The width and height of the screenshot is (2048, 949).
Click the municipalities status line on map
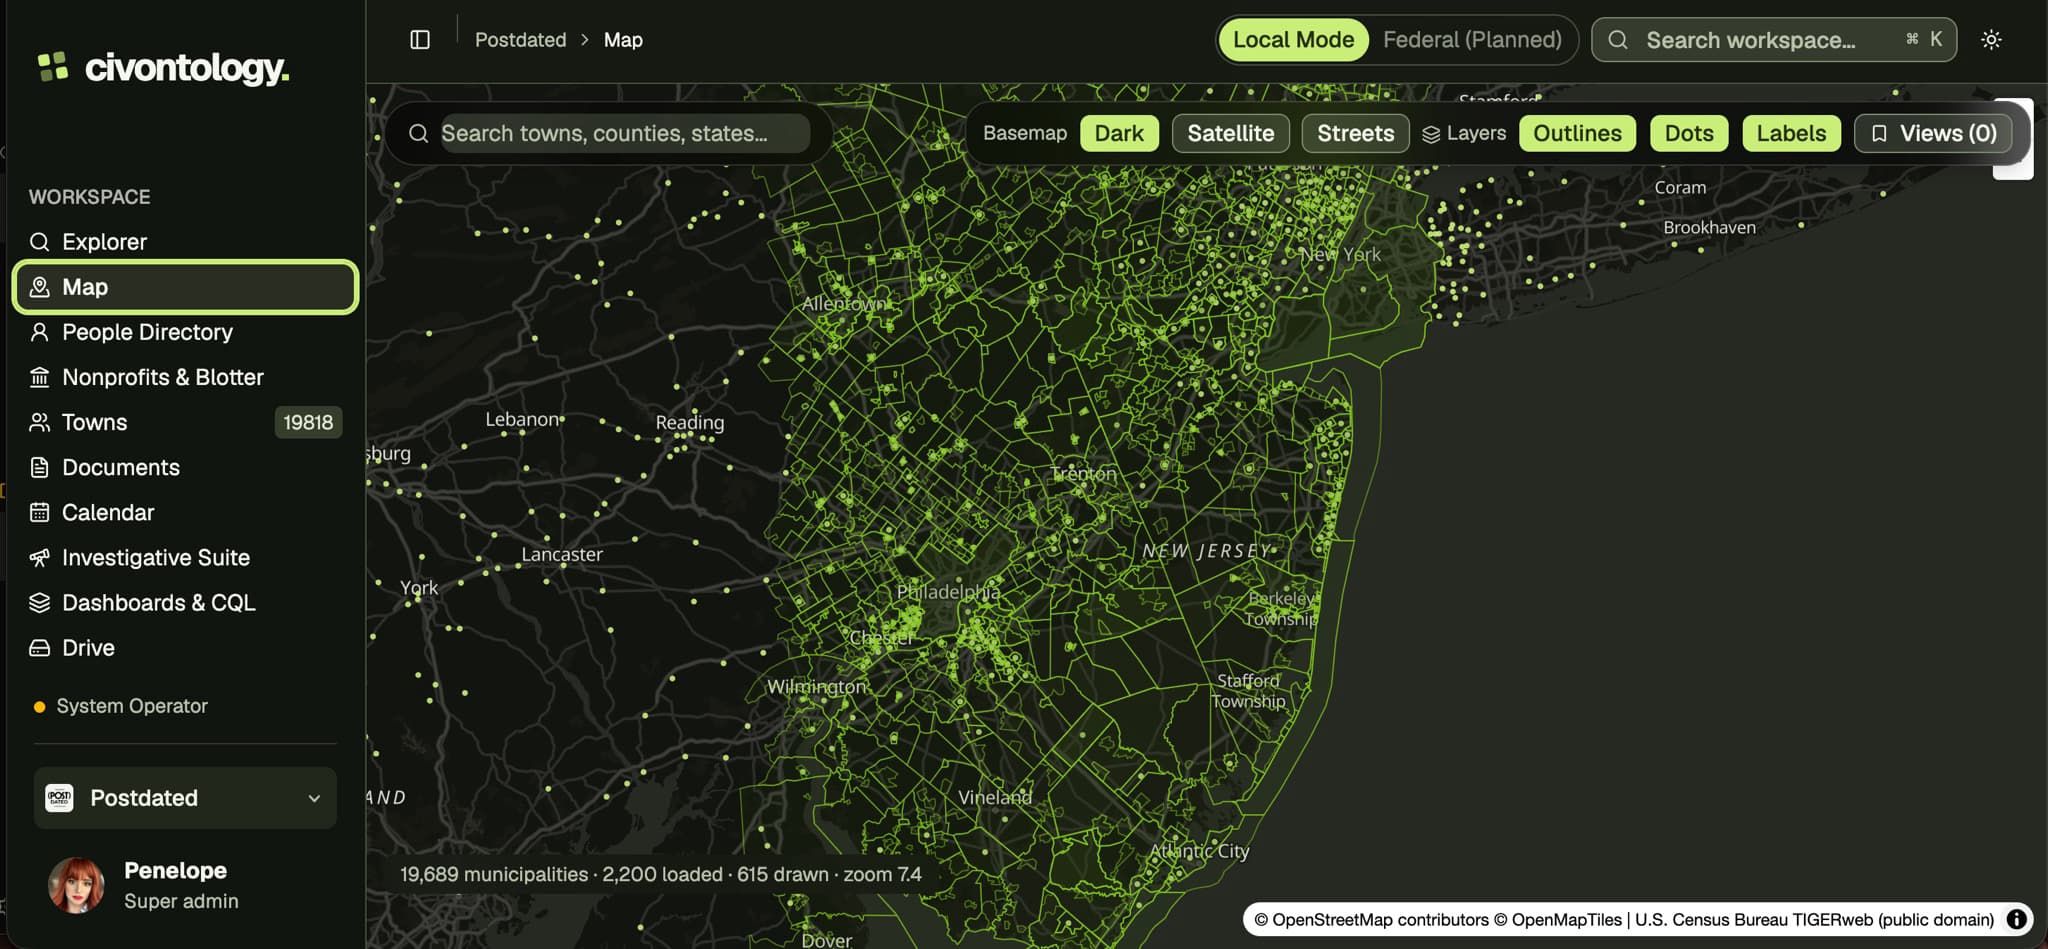[x=661, y=874]
